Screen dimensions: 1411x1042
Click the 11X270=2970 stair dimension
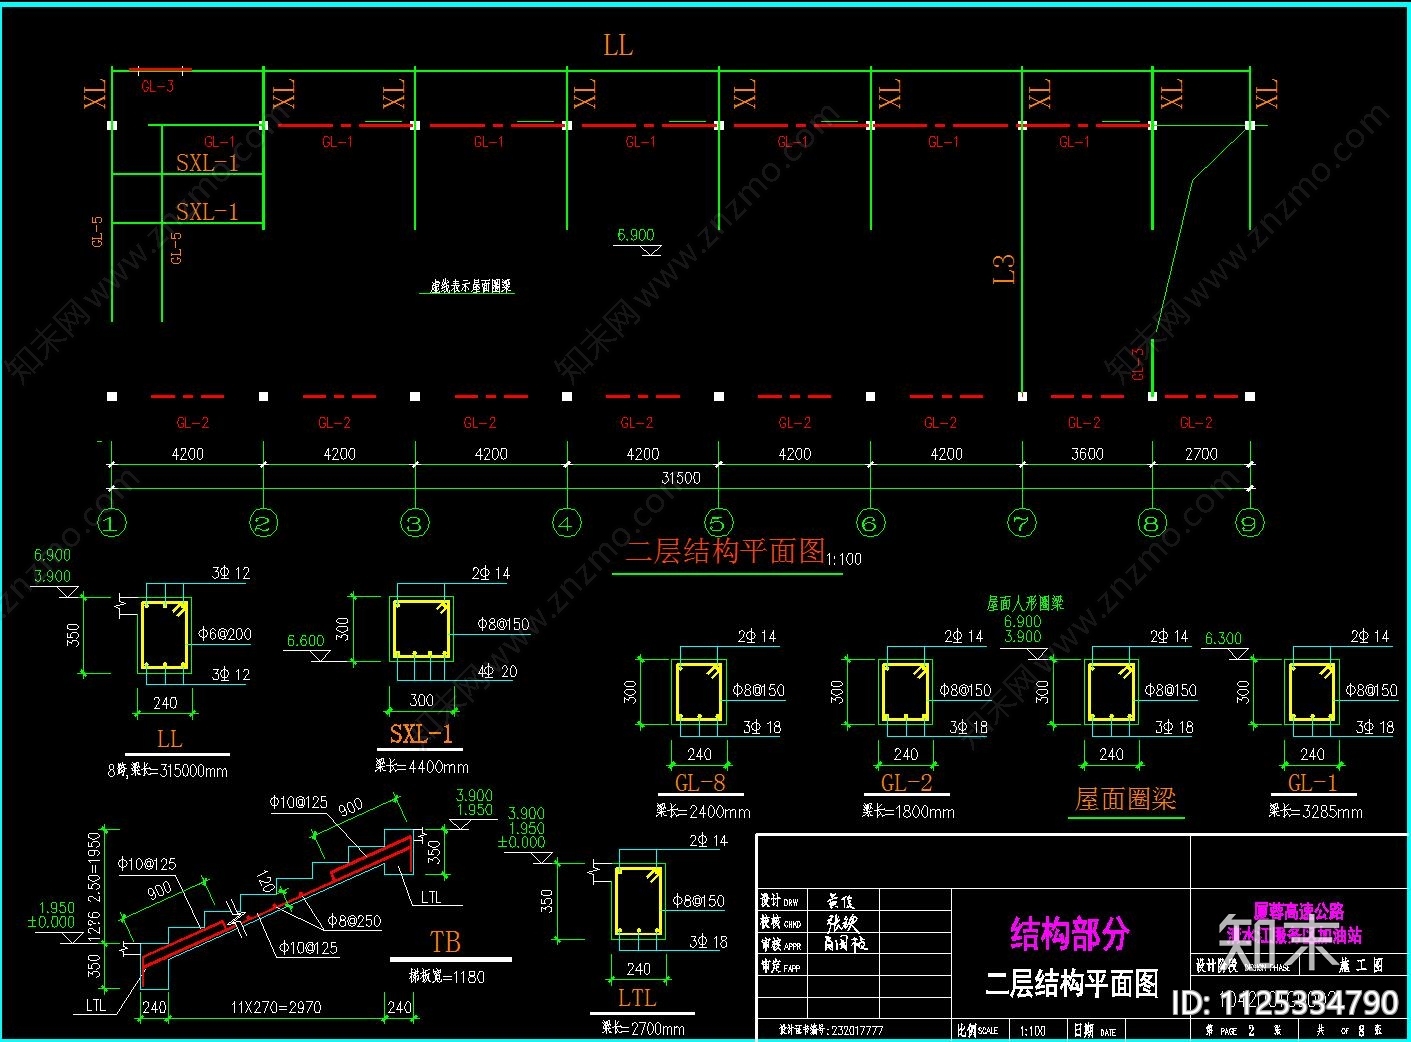(276, 1007)
